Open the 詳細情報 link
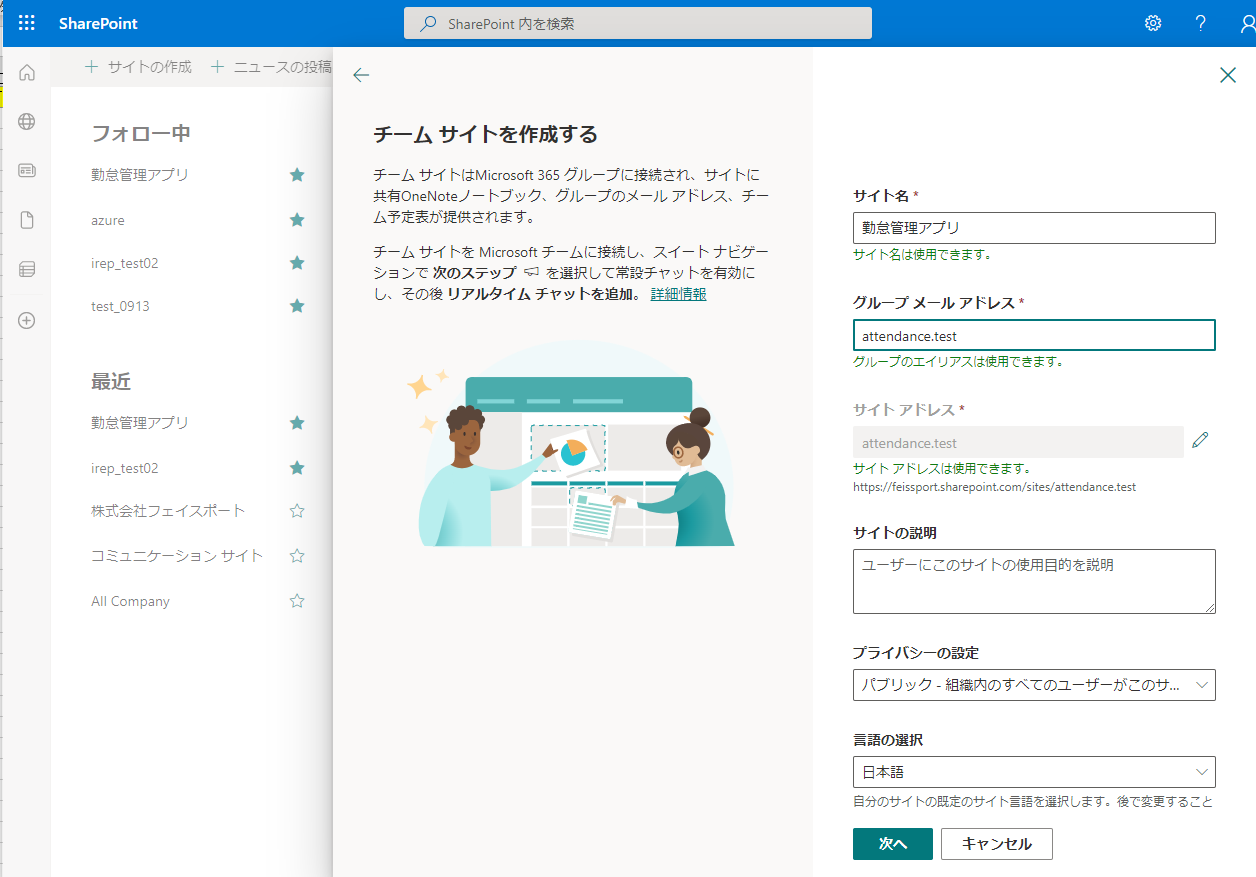 pyautogui.click(x=678, y=294)
